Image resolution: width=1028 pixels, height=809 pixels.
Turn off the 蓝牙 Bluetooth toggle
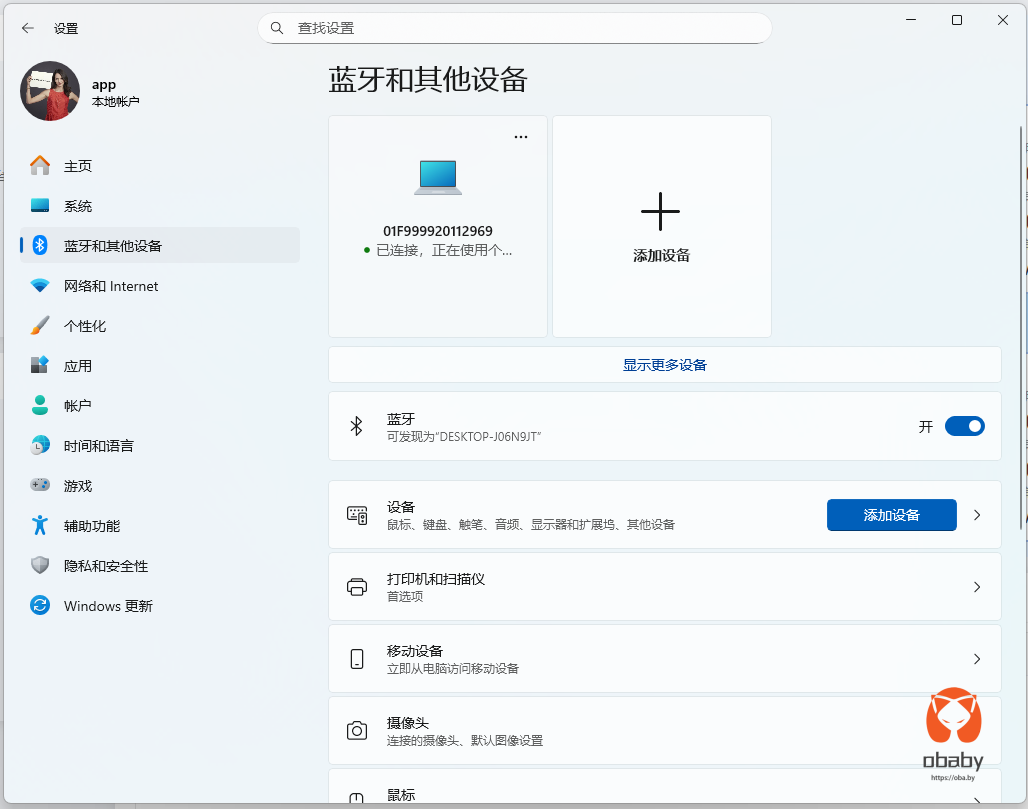click(x=964, y=426)
